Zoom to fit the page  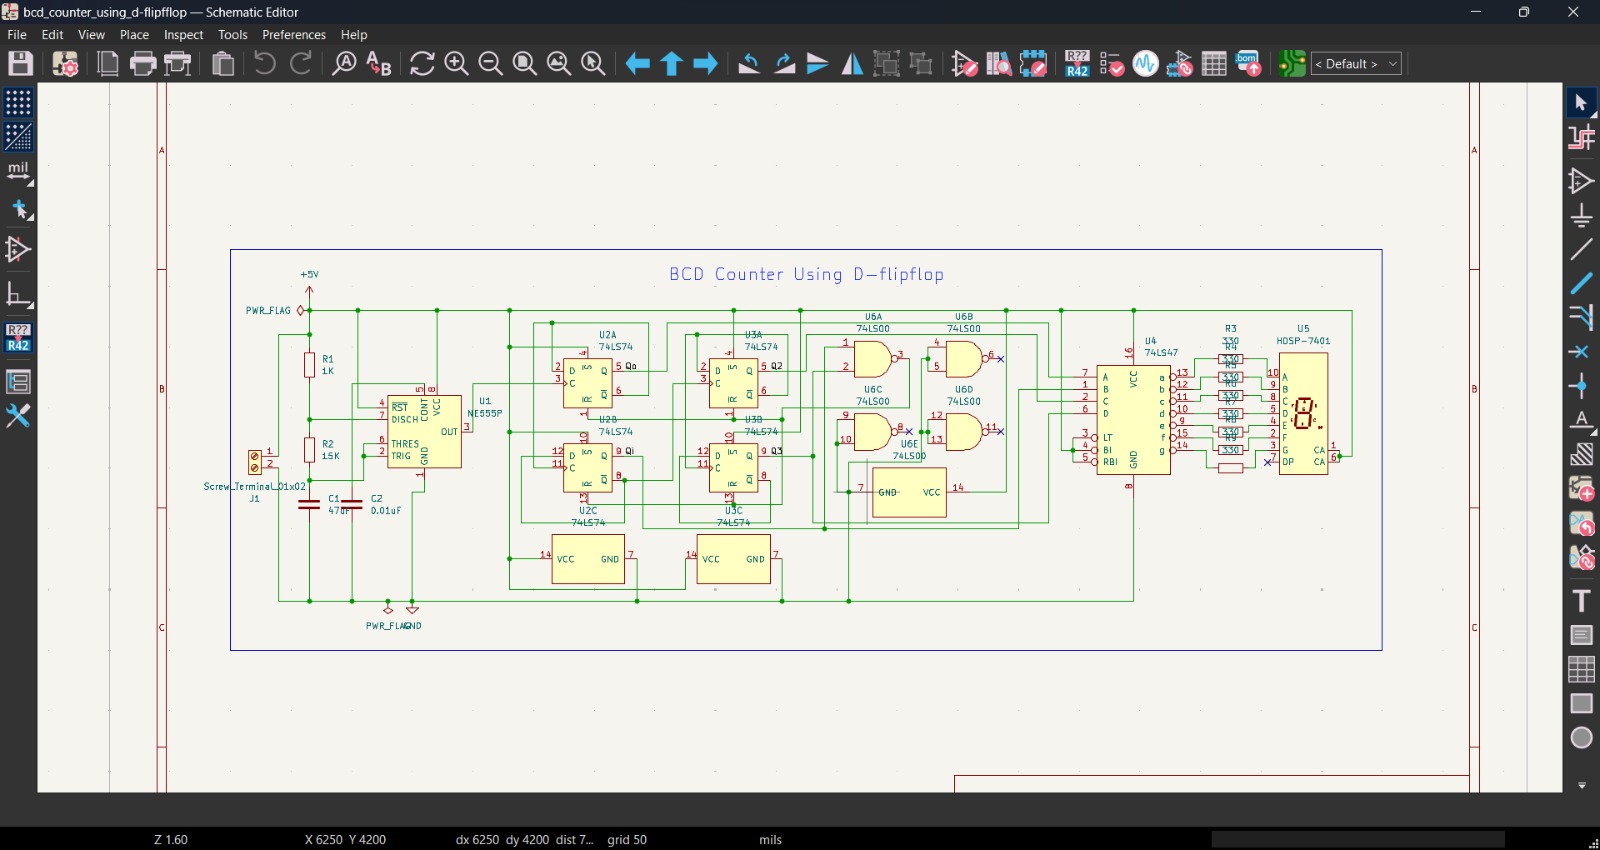coord(524,64)
